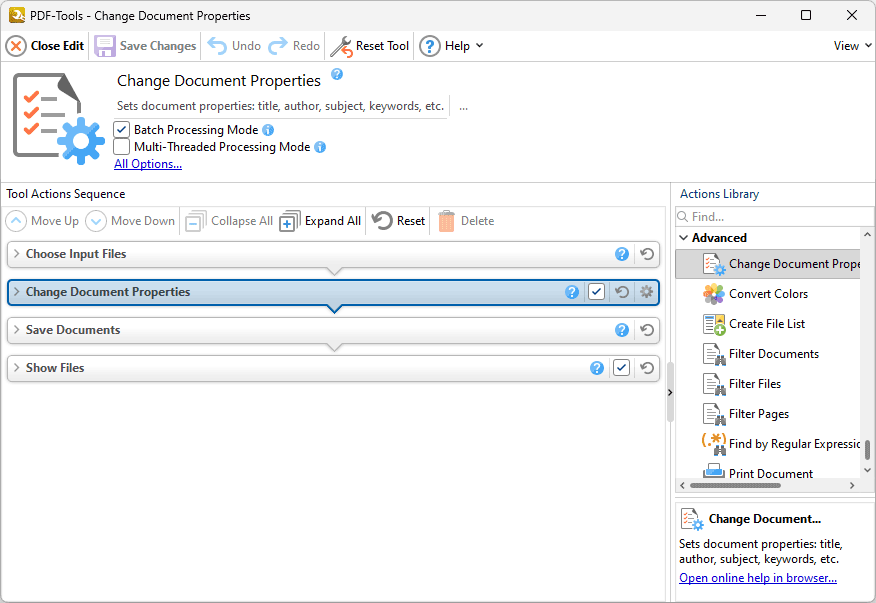Screen dimensions: 876x603
Task: Disable the Batch Processing Mode checkbox
Action: coord(122,130)
